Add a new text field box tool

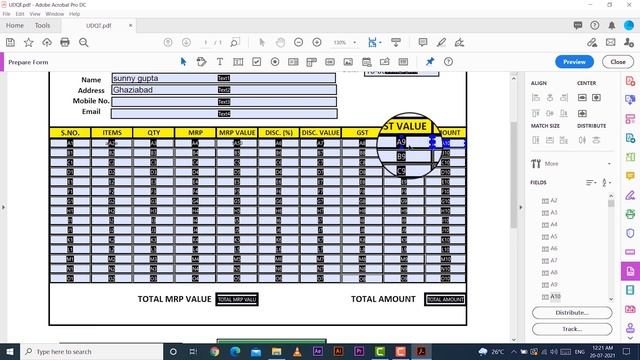coord(238,62)
